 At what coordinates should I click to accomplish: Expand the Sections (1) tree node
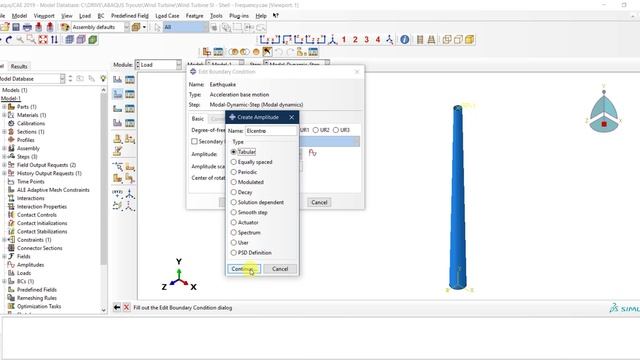coord(4,132)
